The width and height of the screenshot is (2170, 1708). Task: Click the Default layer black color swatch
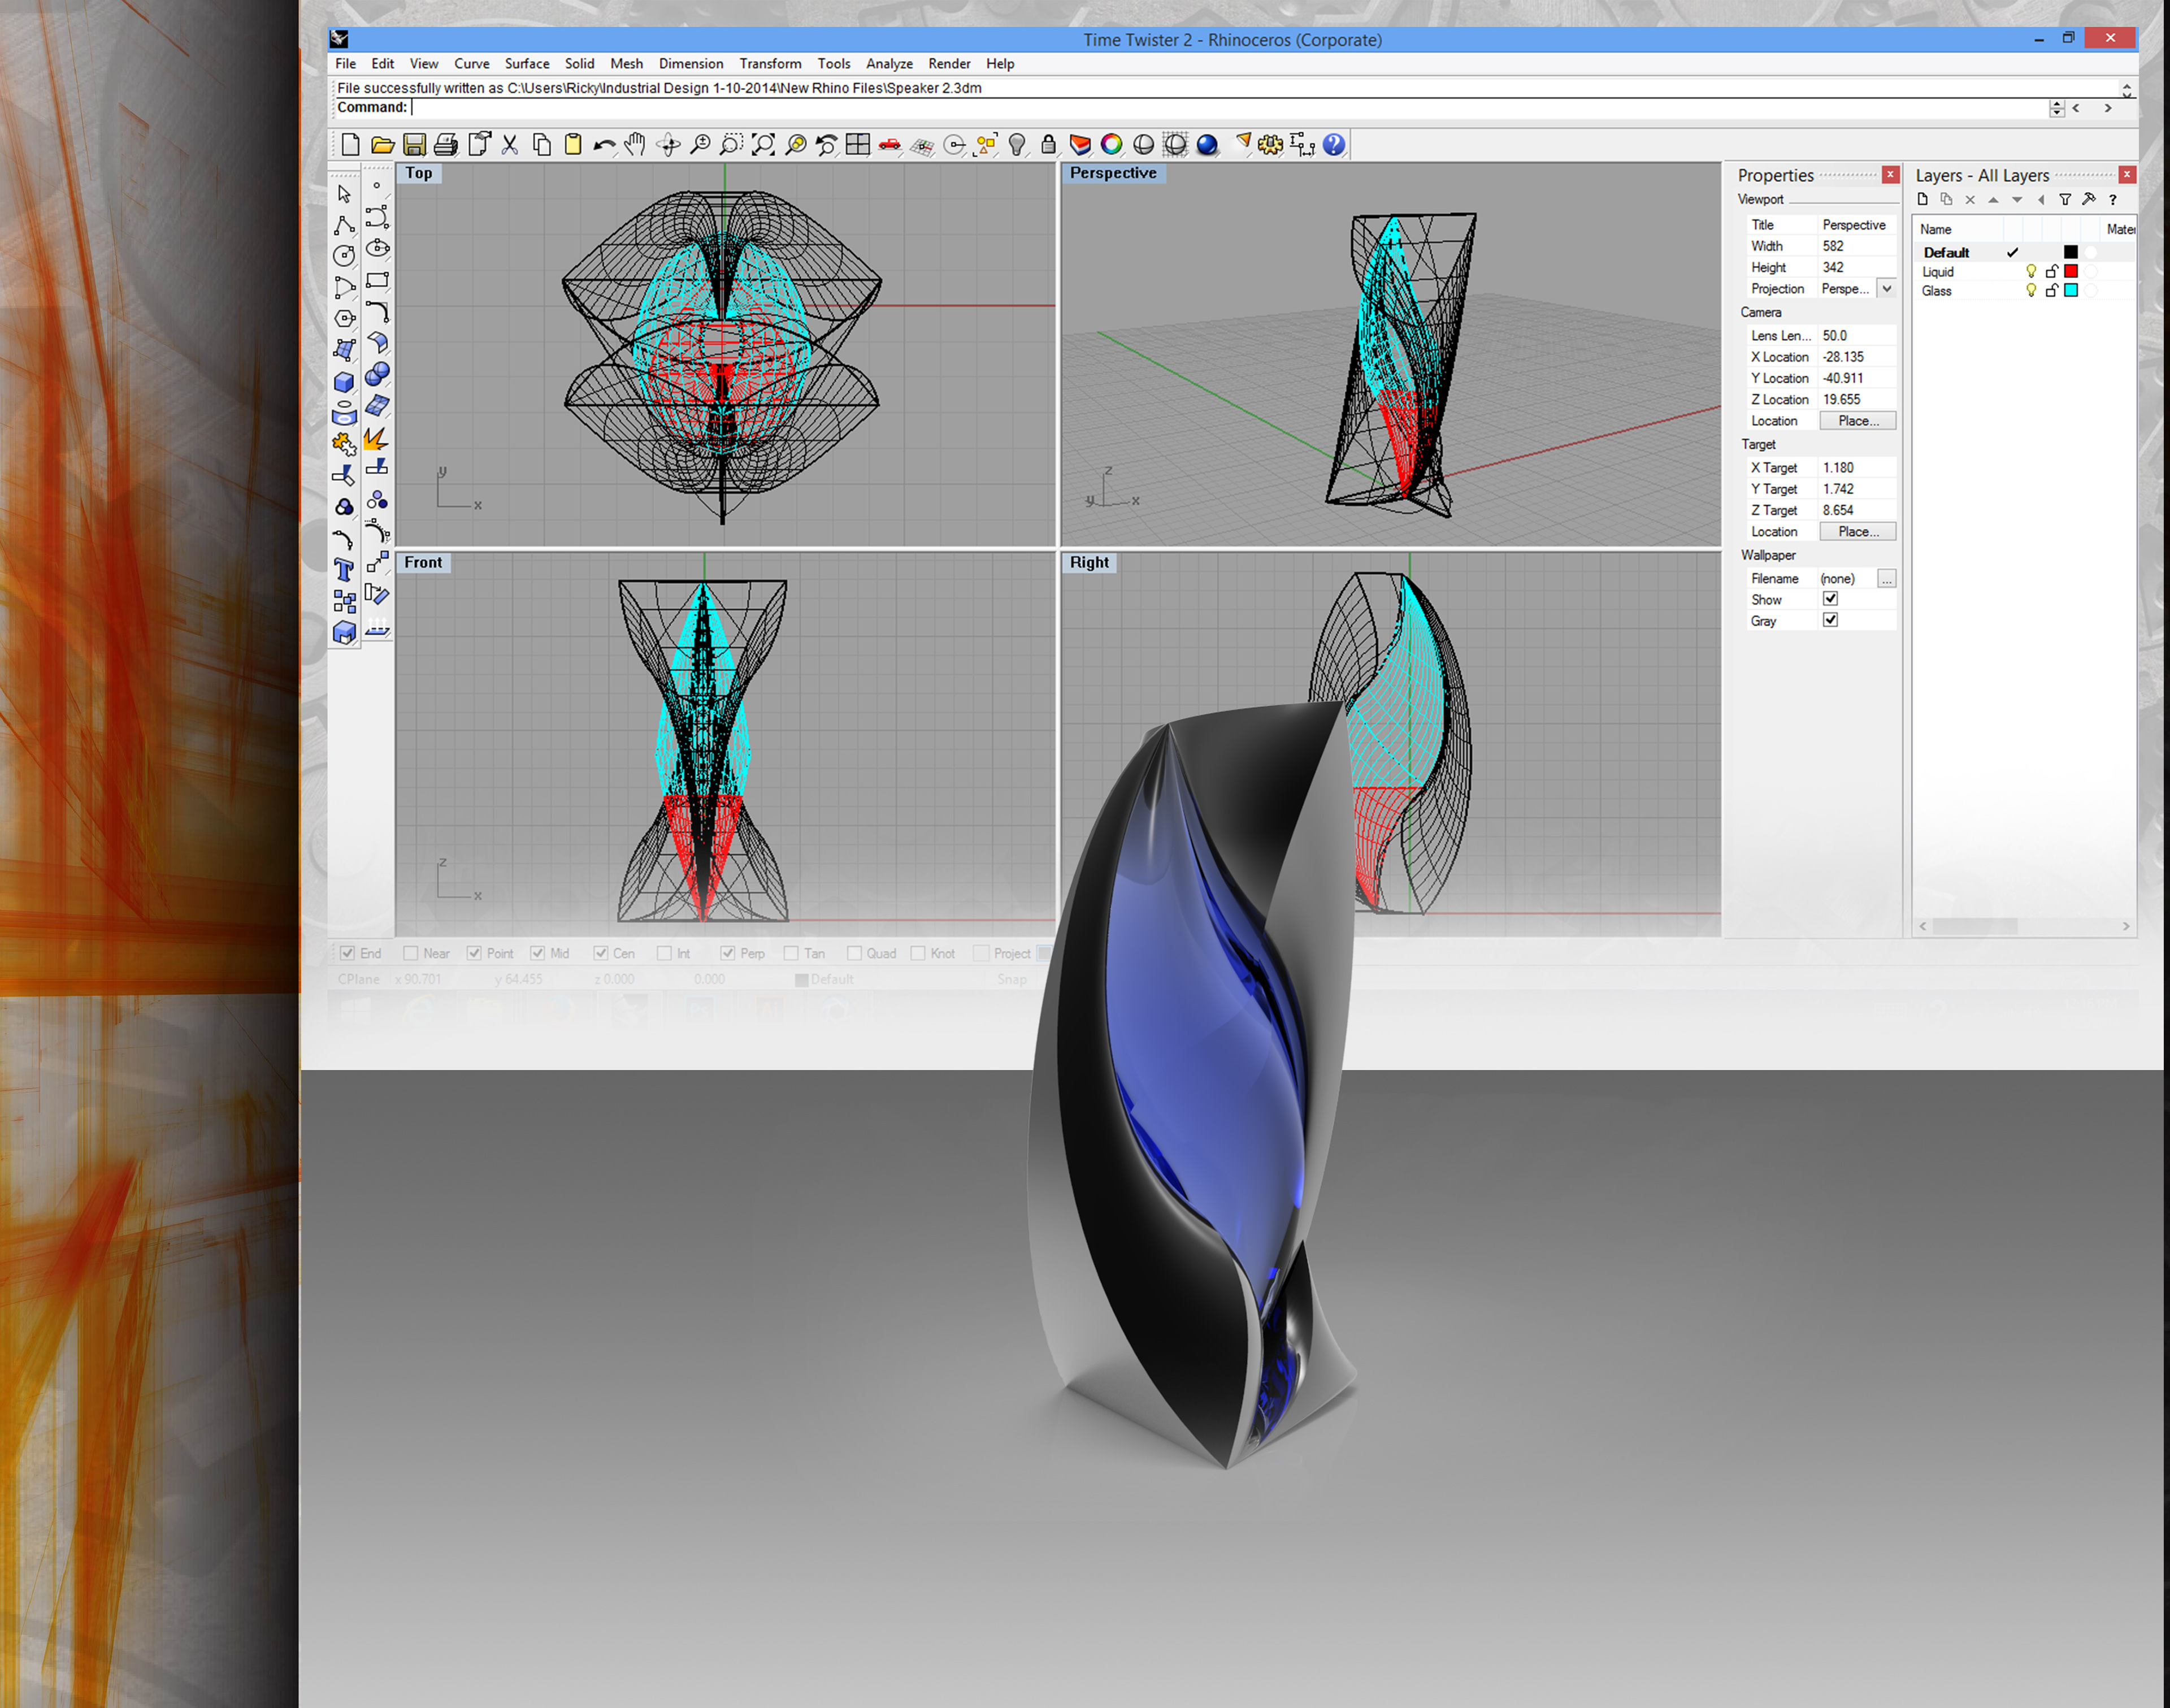click(2071, 252)
